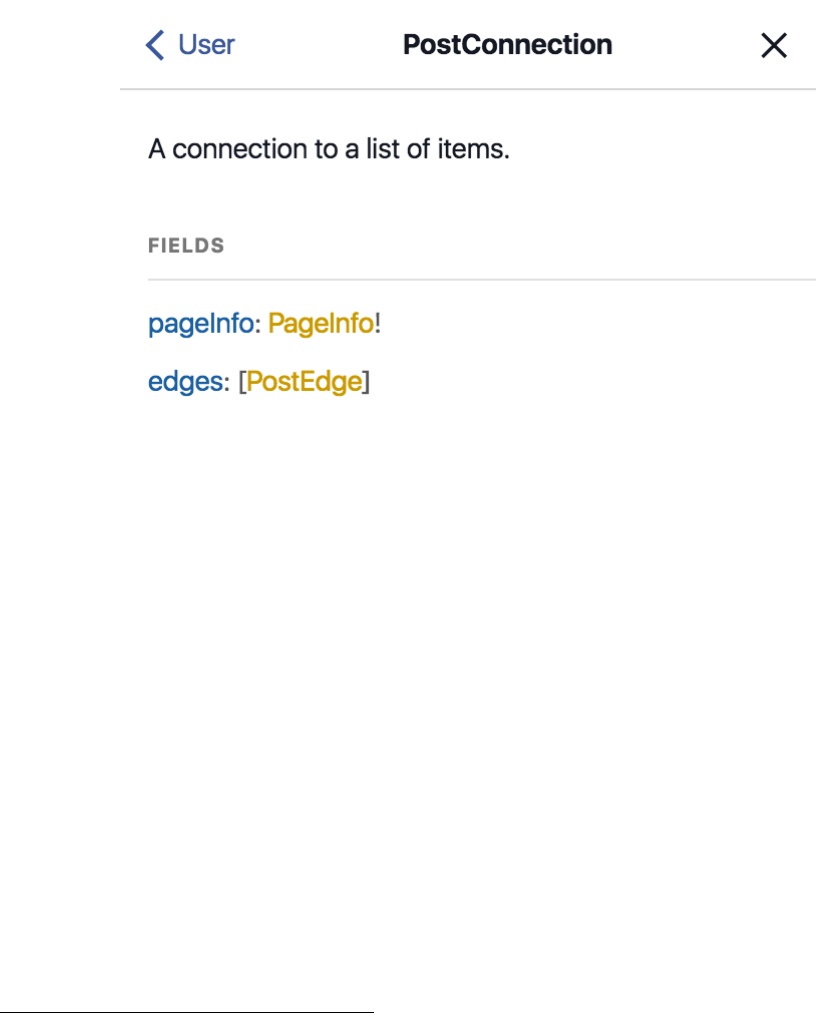The height and width of the screenshot is (1013, 816).
Task: Click the opening bracket before PostEdge
Action: point(242,382)
